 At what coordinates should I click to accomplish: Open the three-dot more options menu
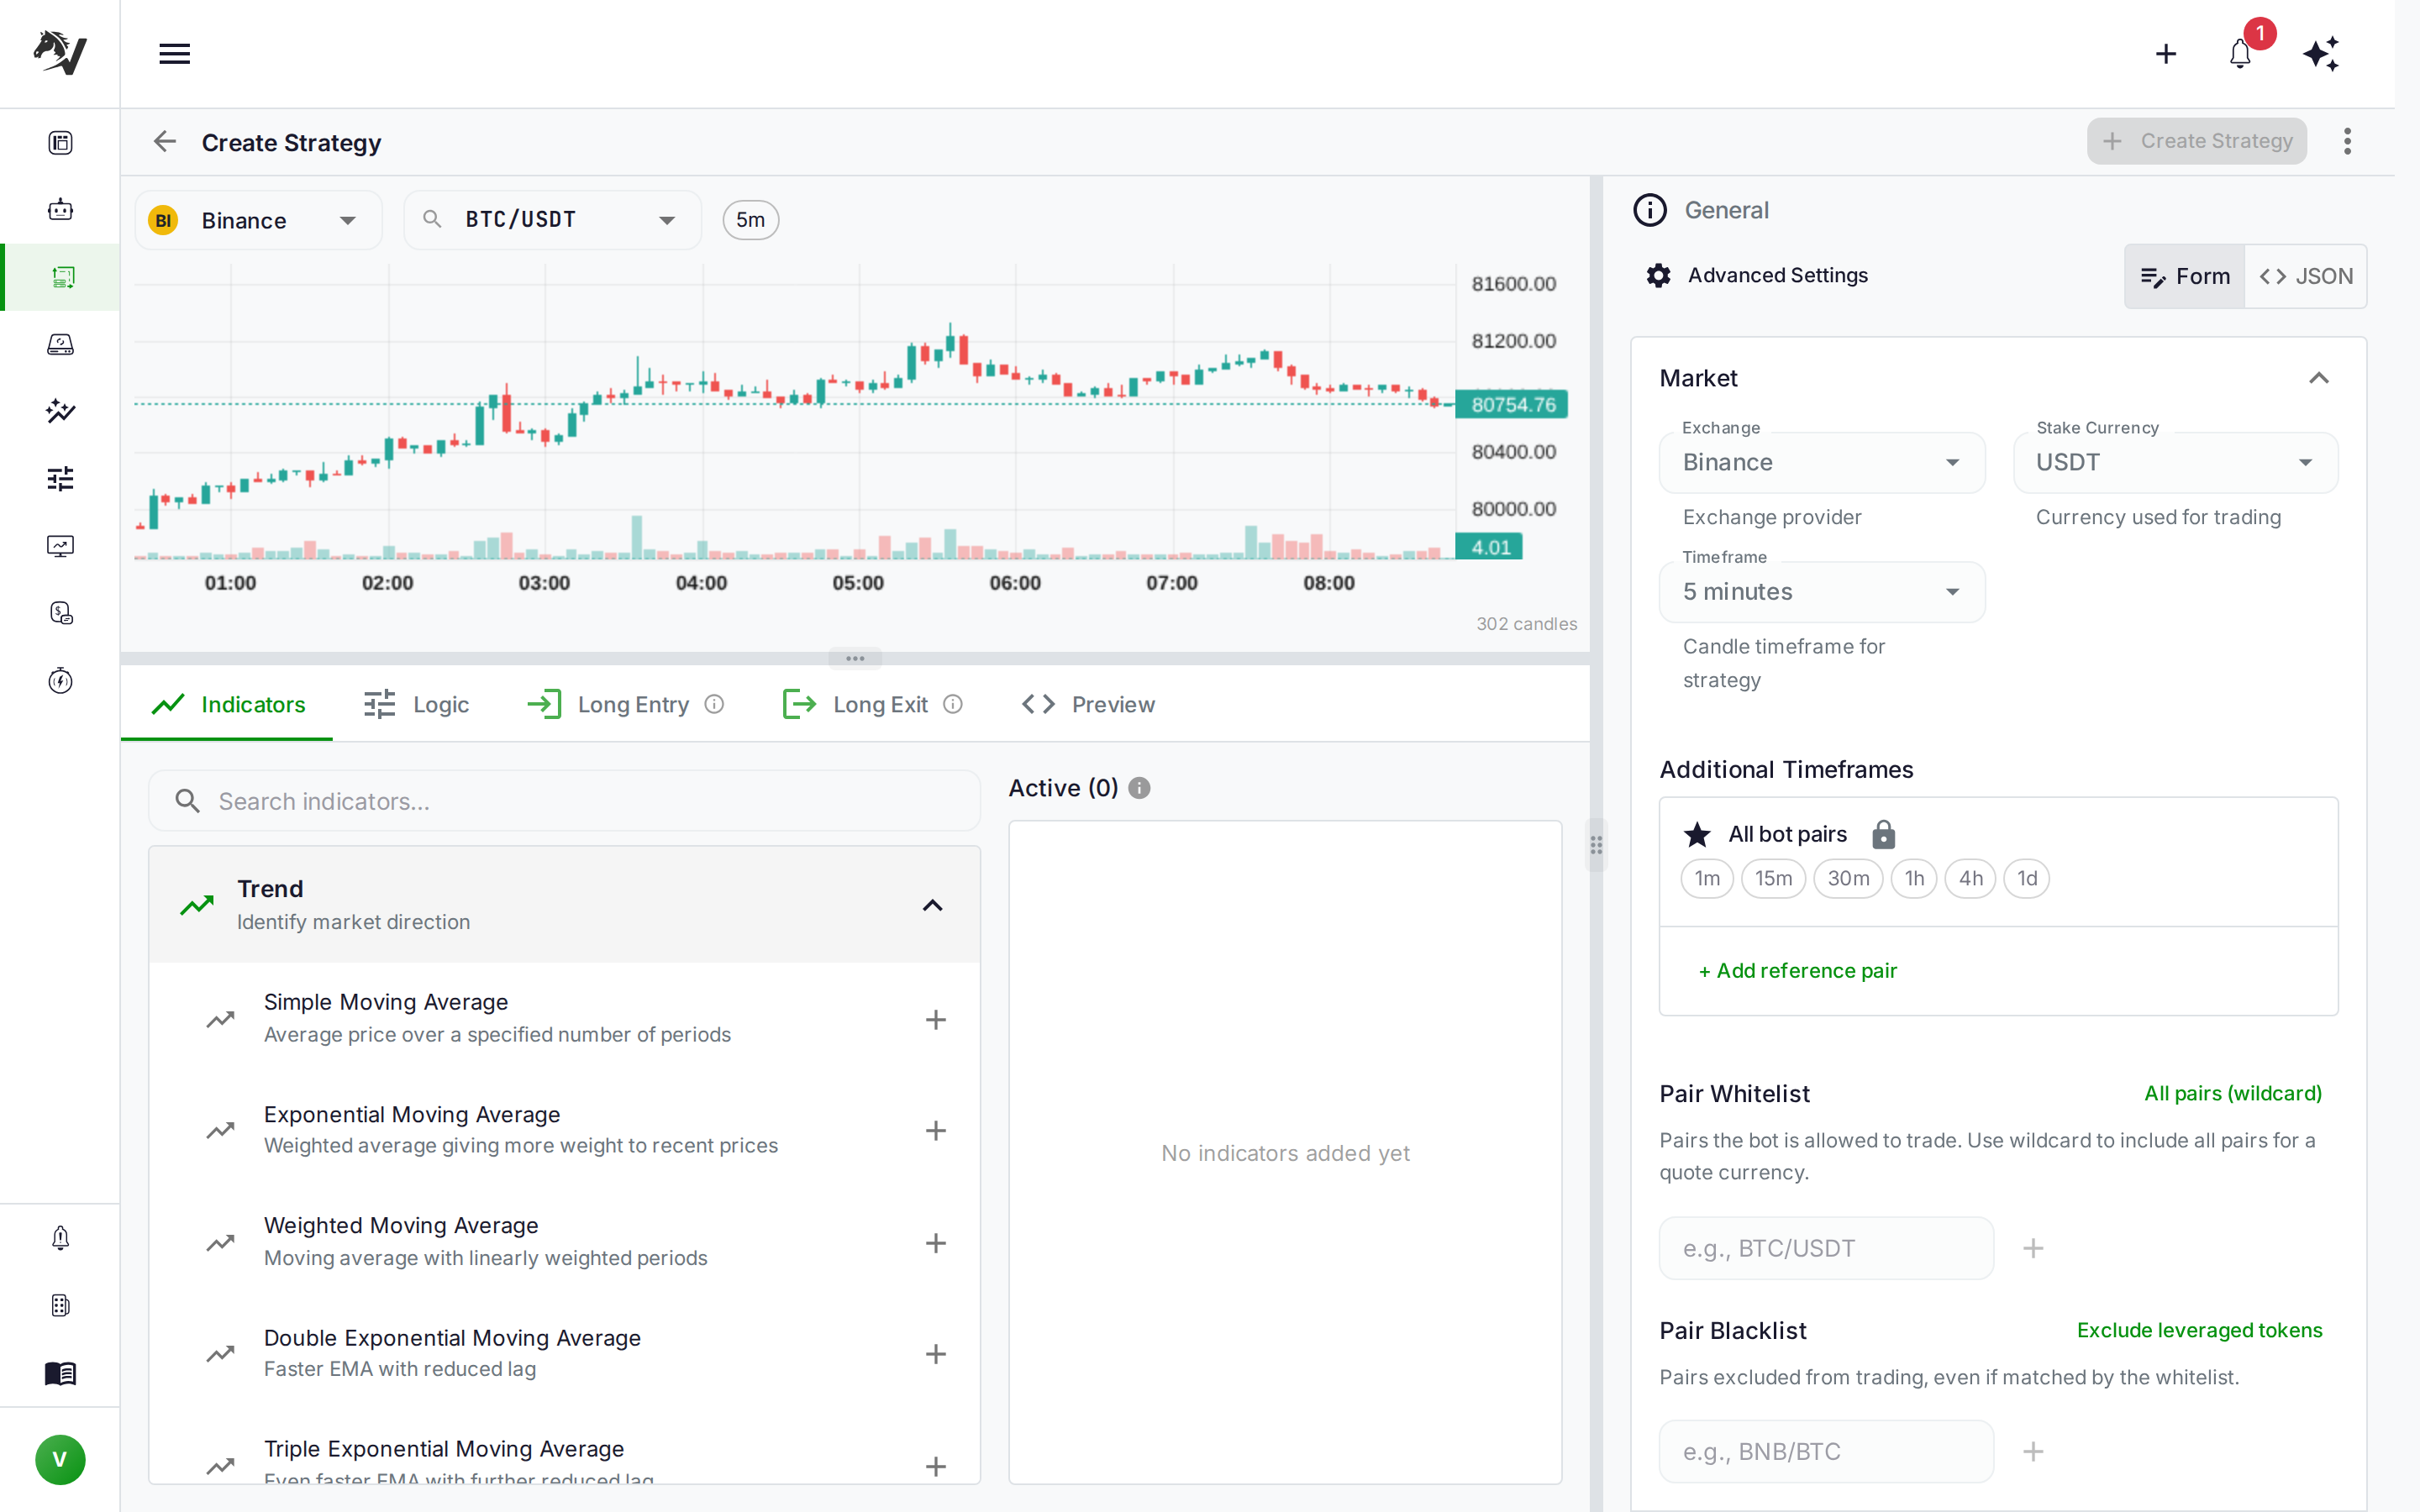click(x=2347, y=142)
